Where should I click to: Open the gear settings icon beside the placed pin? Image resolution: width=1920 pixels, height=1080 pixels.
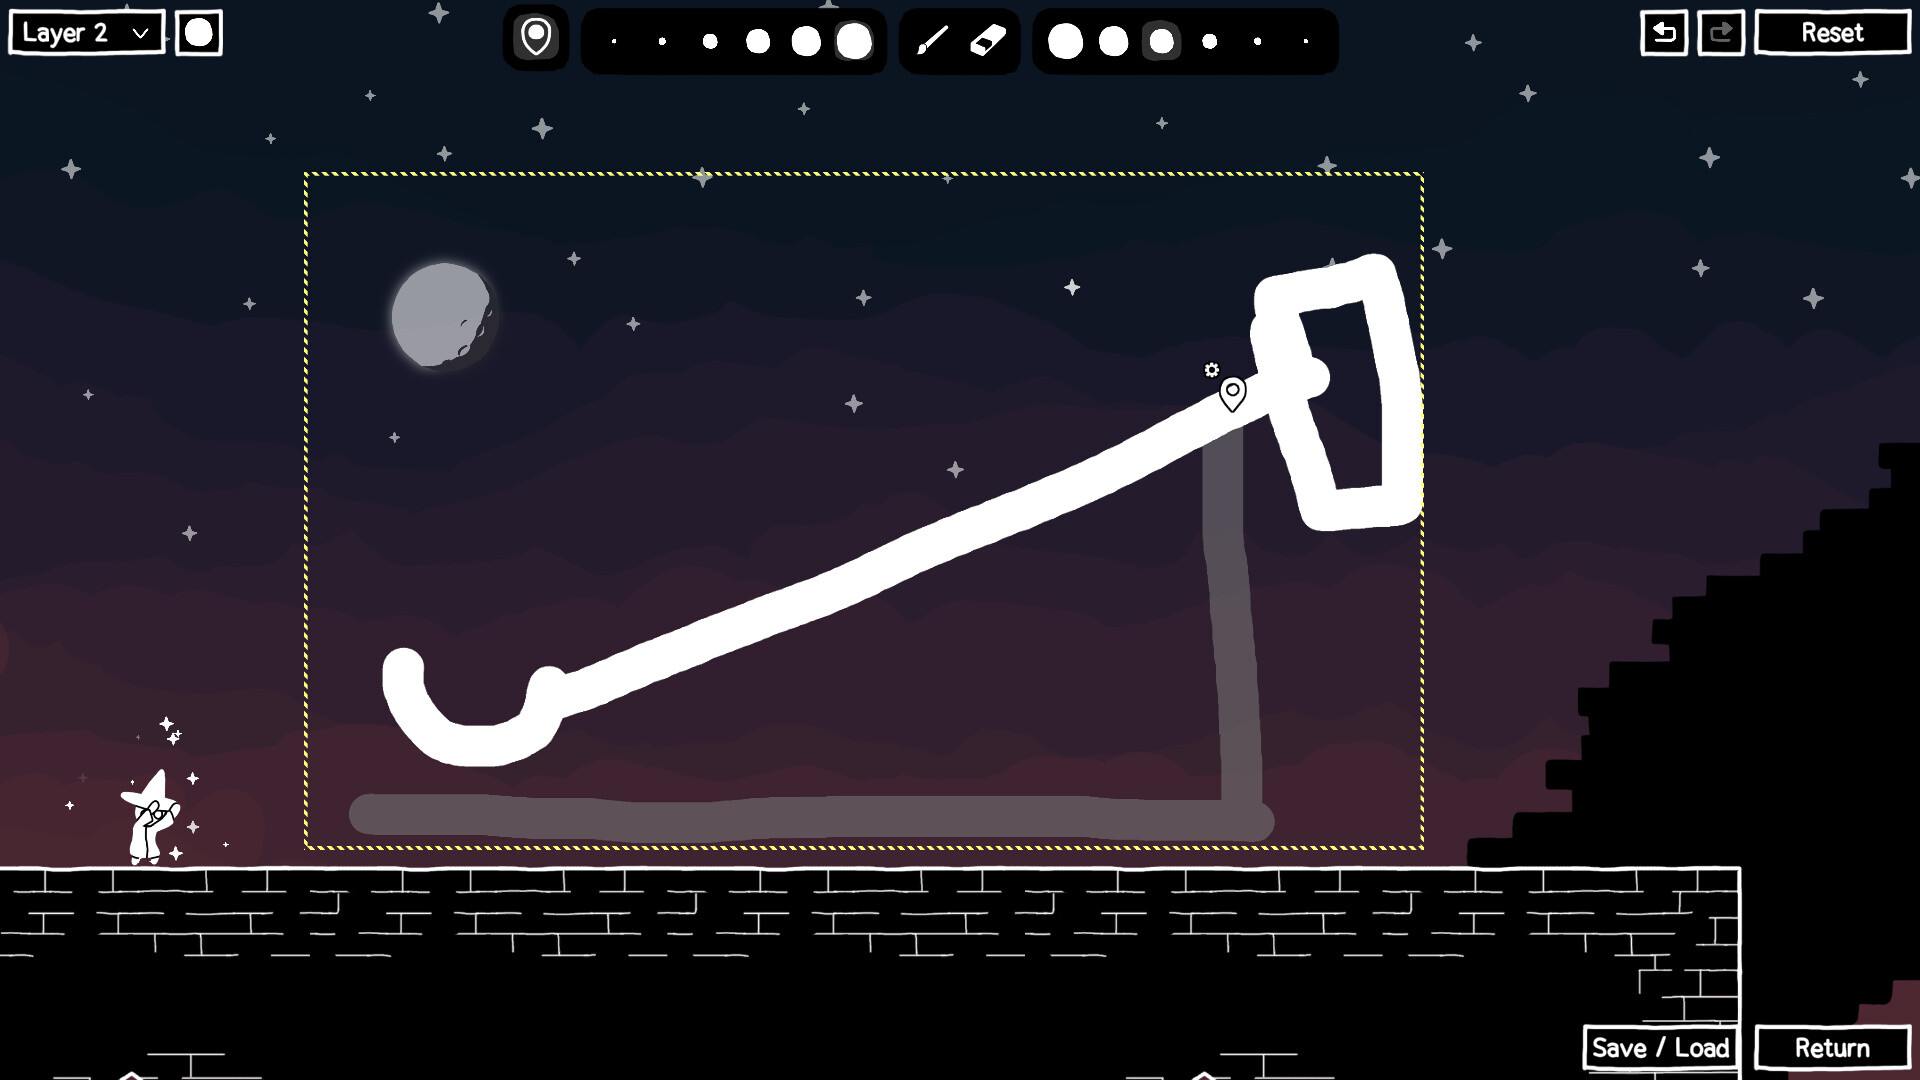pyautogui.click(x=1212, y=369)
